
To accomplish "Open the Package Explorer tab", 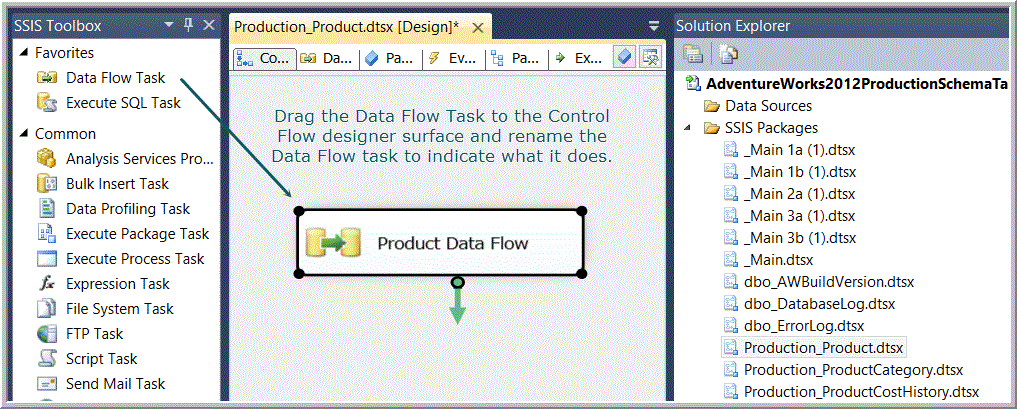I will pos(516,58).
